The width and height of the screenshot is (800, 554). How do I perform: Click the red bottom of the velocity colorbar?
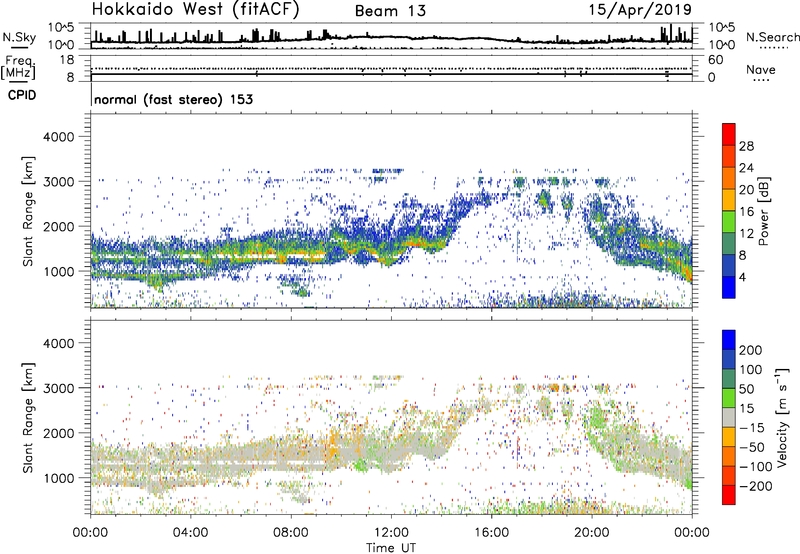tap(729, 495)
